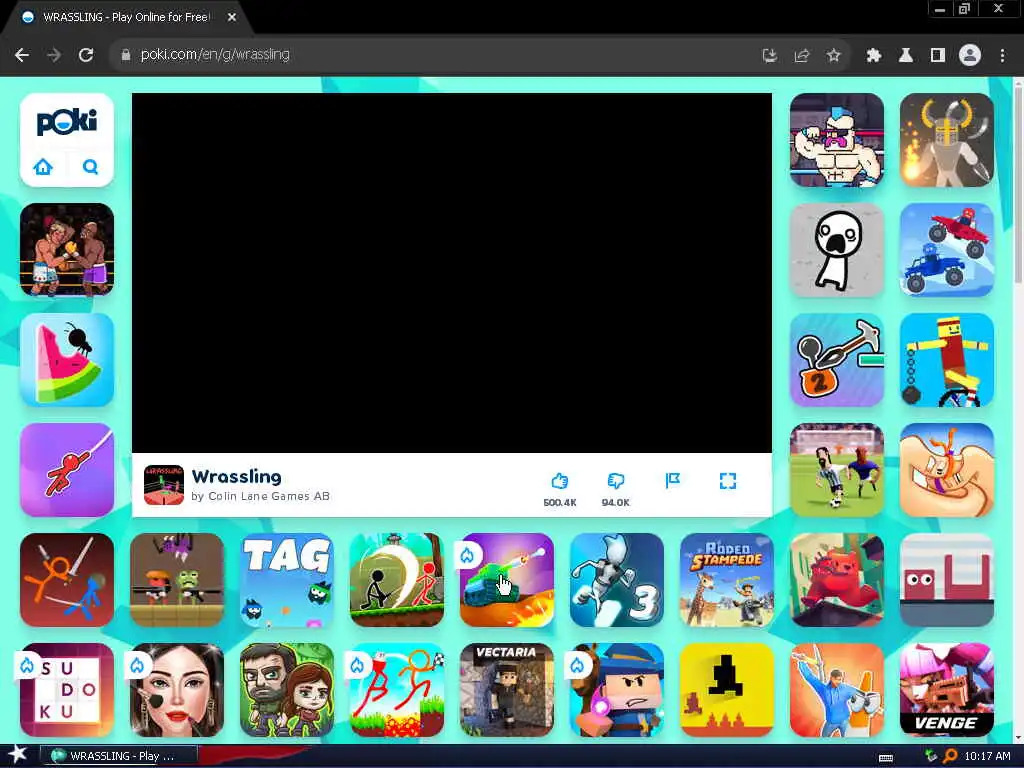View site info via the lock icon
Screen dimensions: 1024x768
[126, 55]
